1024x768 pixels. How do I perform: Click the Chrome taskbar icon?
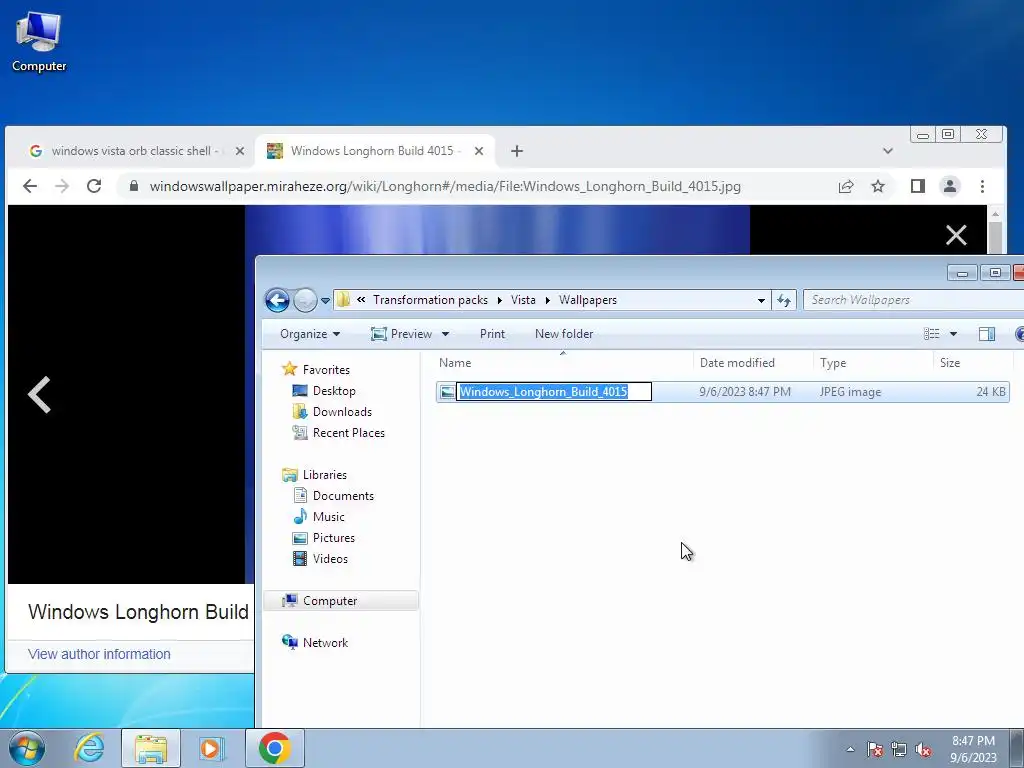pyautogui.click(x=274, y=748)
